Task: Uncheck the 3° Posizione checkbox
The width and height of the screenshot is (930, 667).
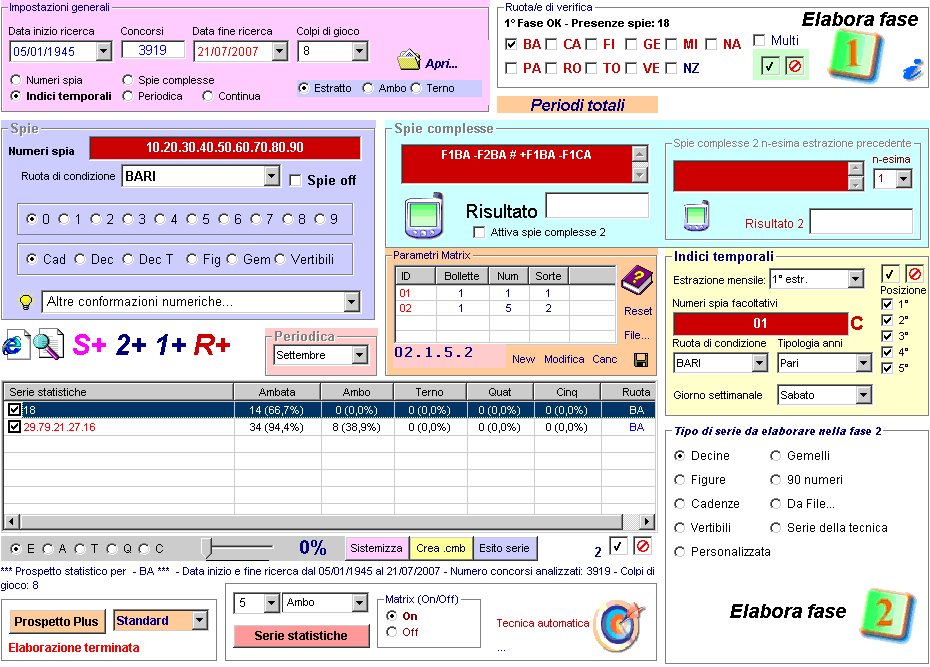Action: 887,336
